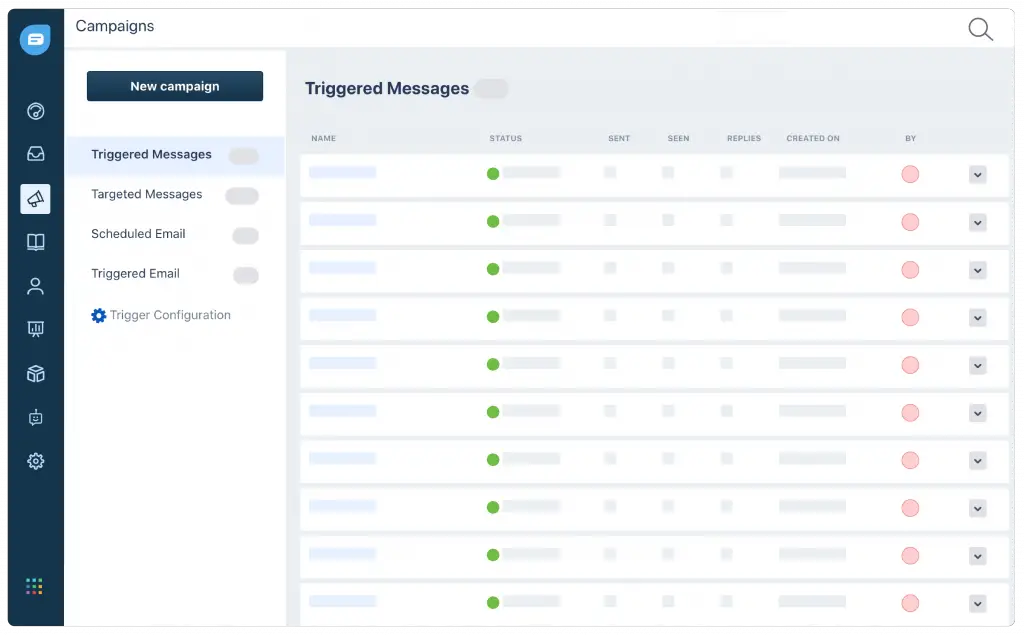Expand the chevron dropdown in seventh campaign row

pyautogui.click(x=978, y=461)
